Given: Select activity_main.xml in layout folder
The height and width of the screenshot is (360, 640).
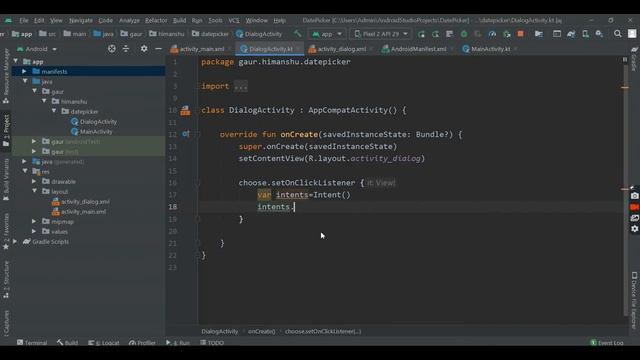Looking at the screenshot, I should point(83,211).
